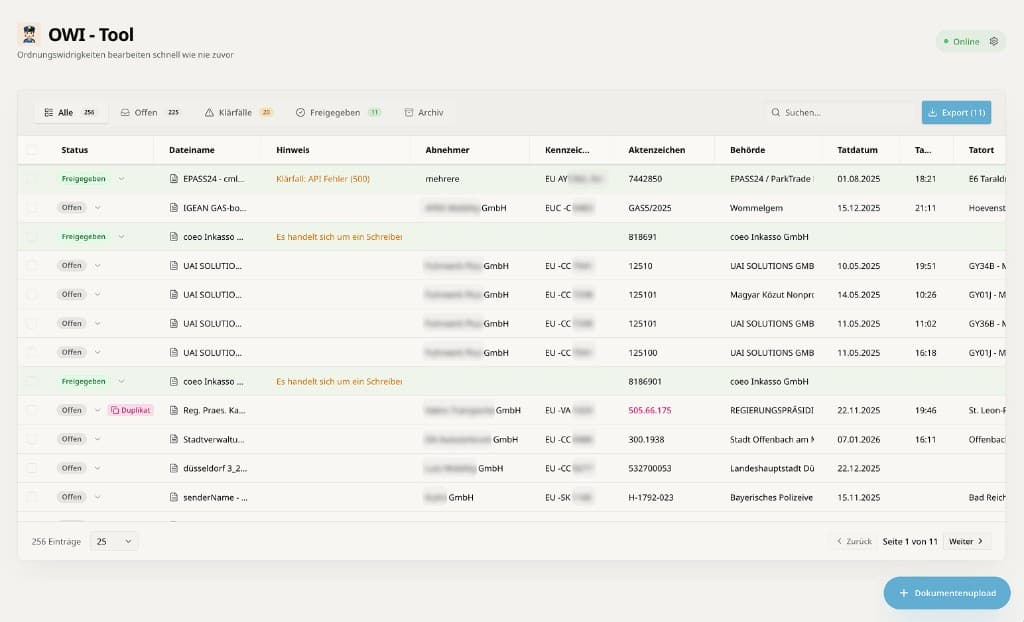This screenshot has width=1024, height=622.
Task: Switch to the Offen tab
Action: click(150, 112)
